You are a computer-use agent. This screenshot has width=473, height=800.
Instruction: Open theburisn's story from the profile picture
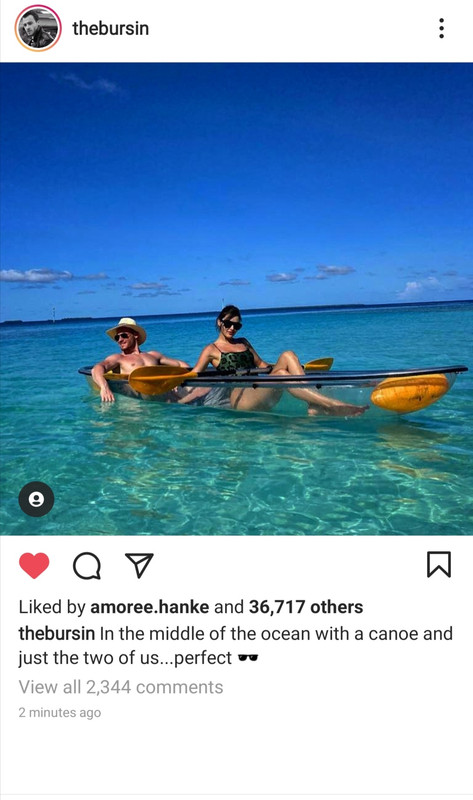coord(38,28)
